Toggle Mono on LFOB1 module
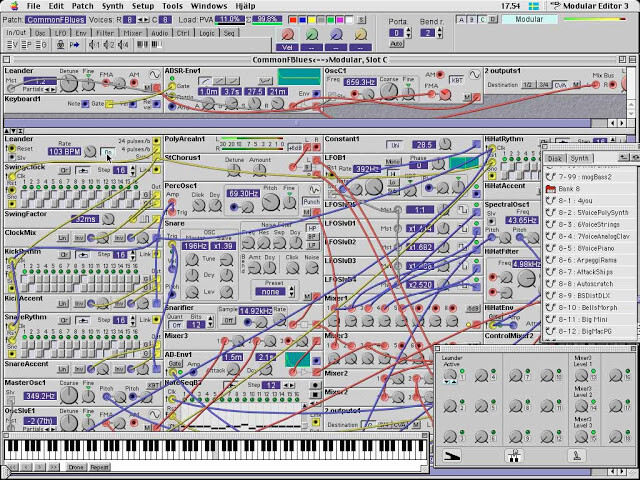 (392, 162)
